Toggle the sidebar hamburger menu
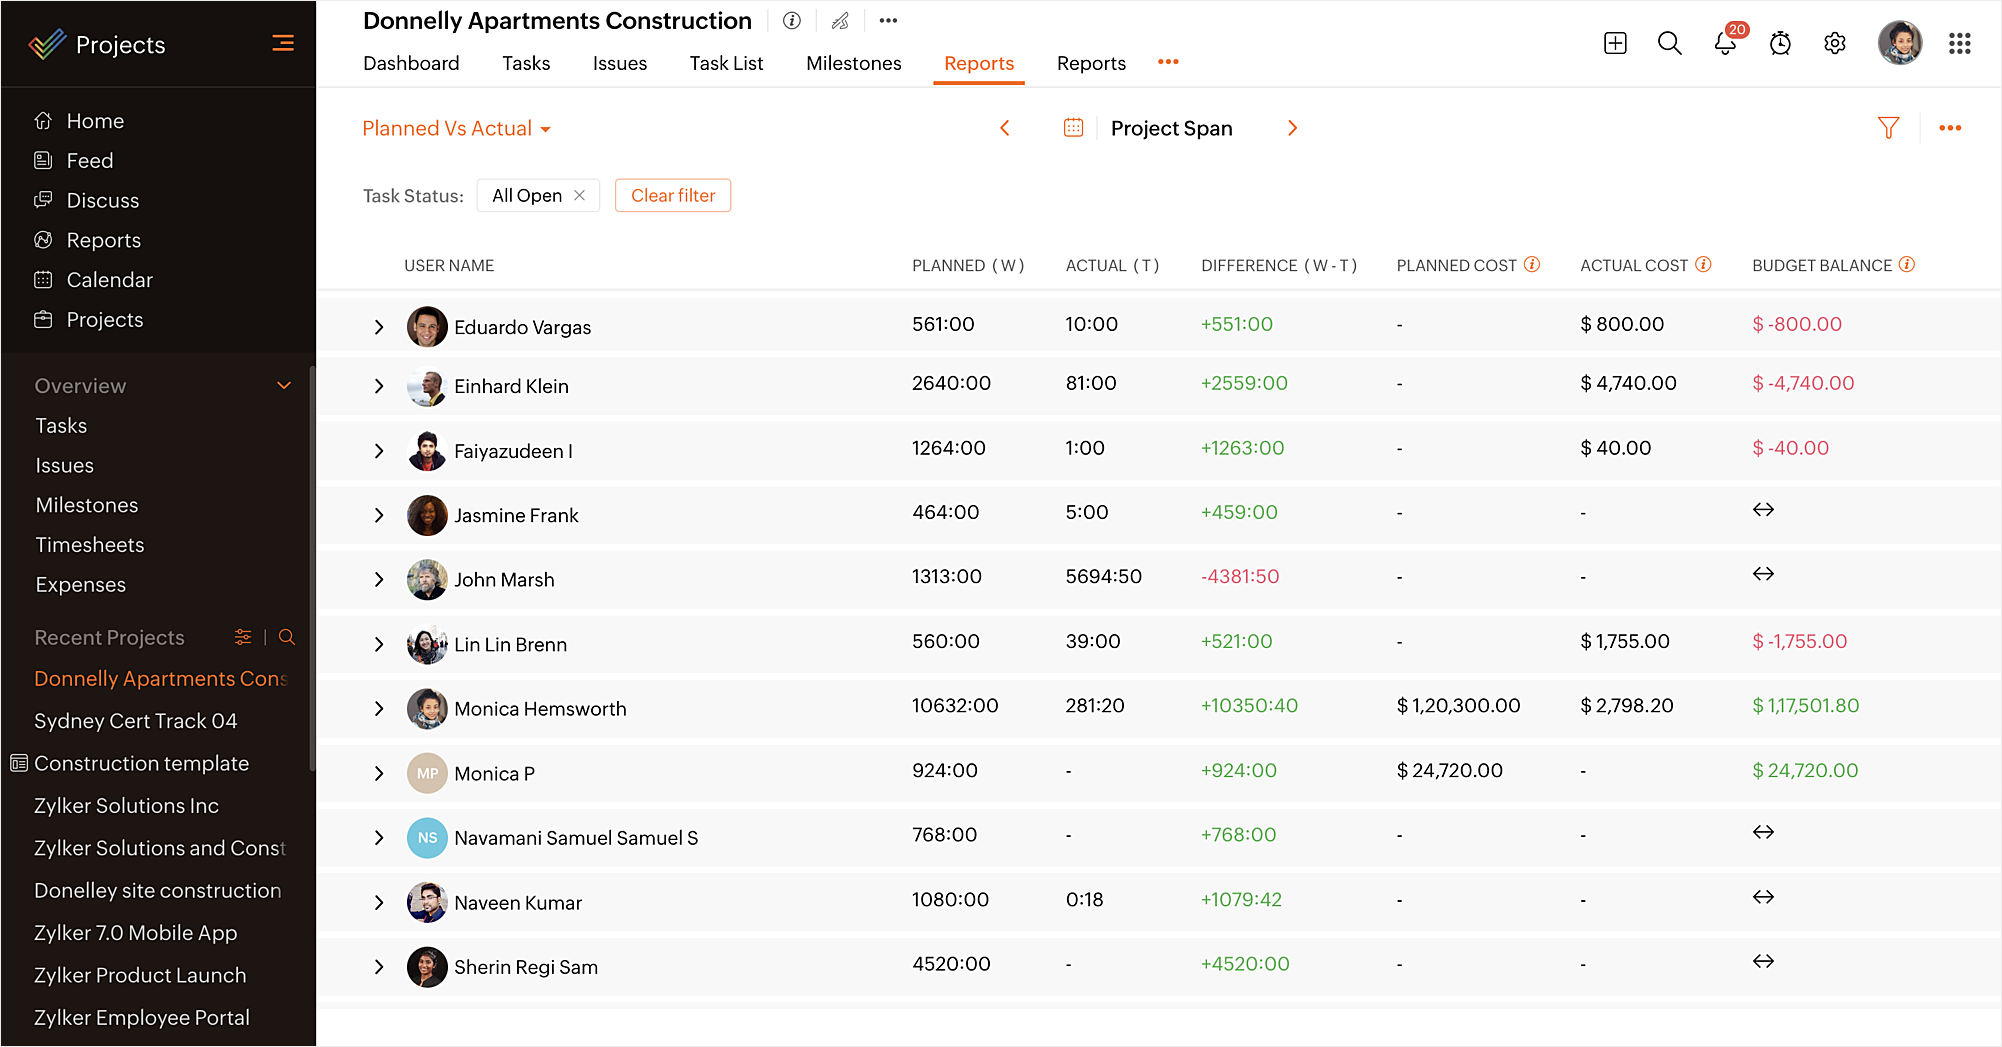 click(x=283, y=43)
